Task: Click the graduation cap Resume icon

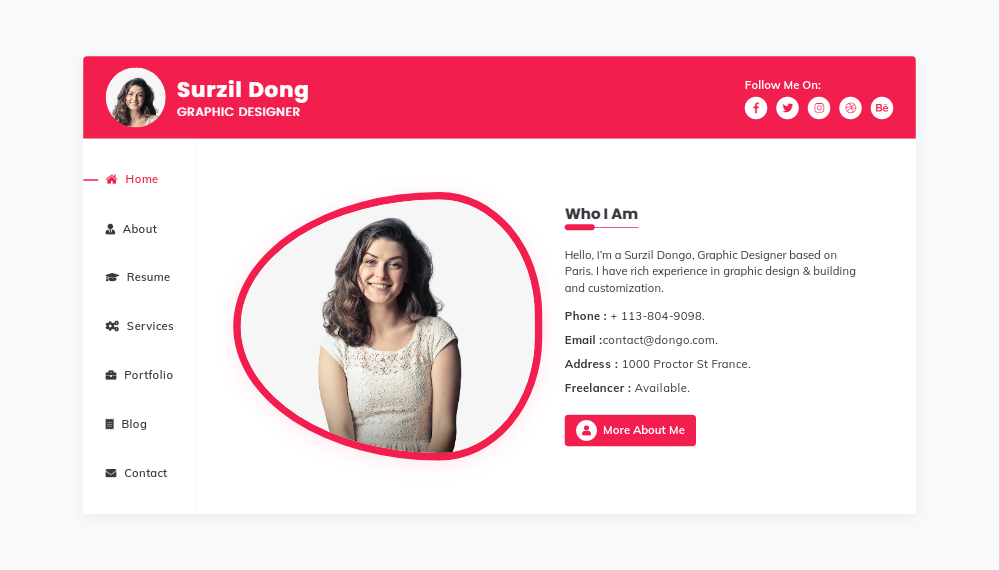Action: click(x=112, y=277)
